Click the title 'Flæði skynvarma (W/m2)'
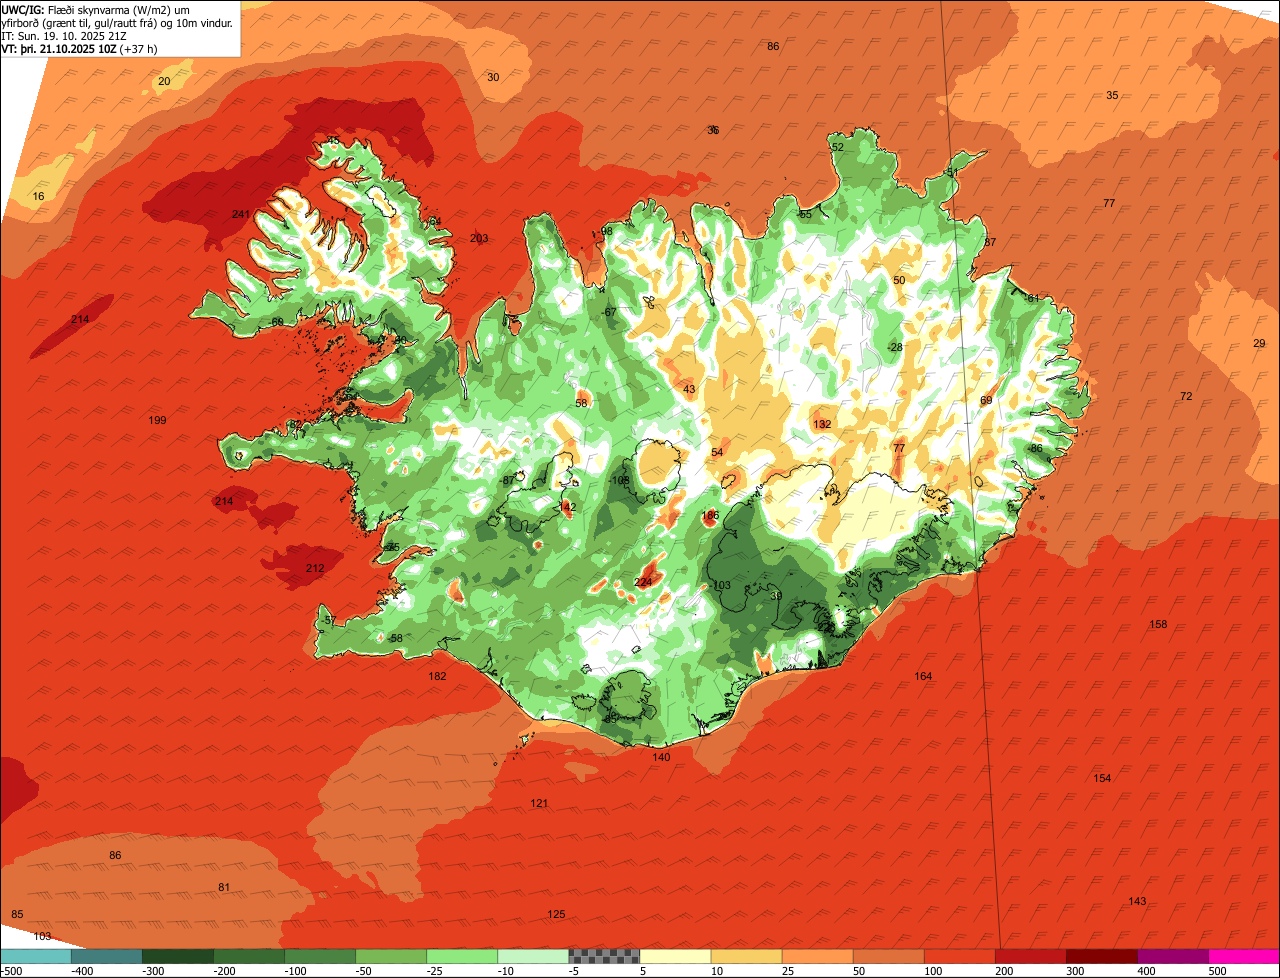 tap(108, 9)
